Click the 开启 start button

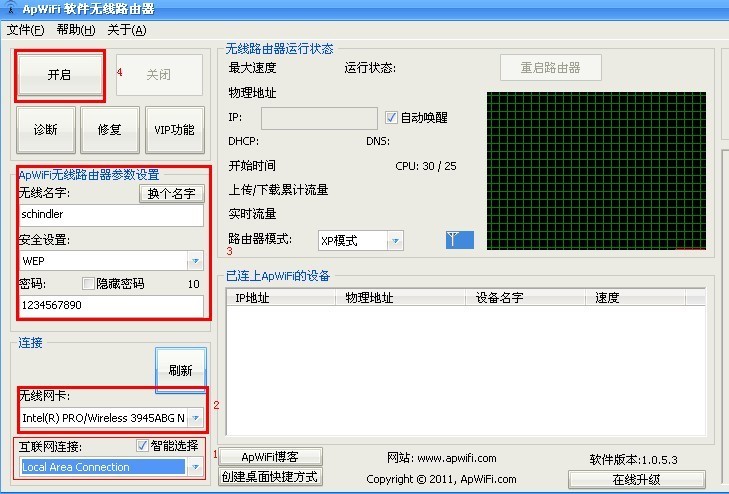coord(60,75)
